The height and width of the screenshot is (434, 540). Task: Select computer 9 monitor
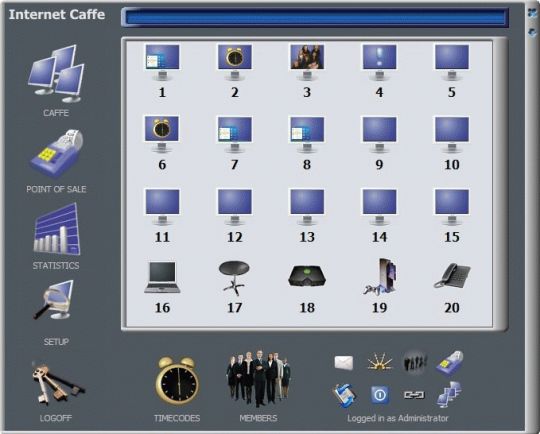[379, 134]
